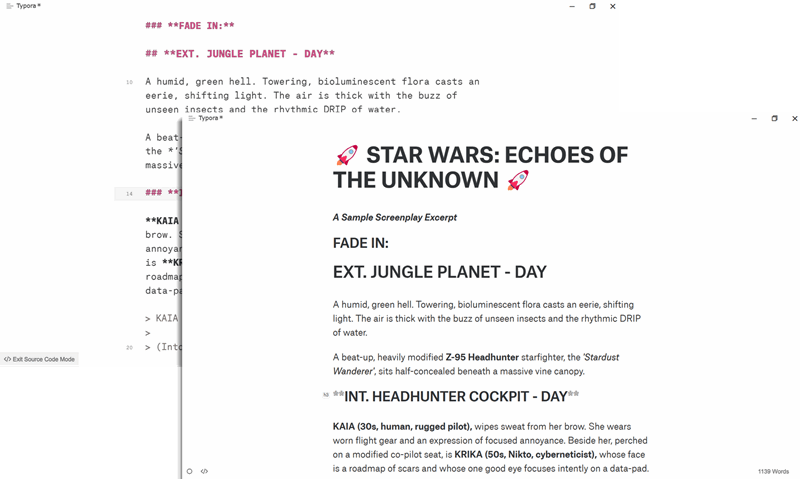Restore down the front Typora preview window
800x479 pixels.
pyautogui.click(x=774, y=118)
